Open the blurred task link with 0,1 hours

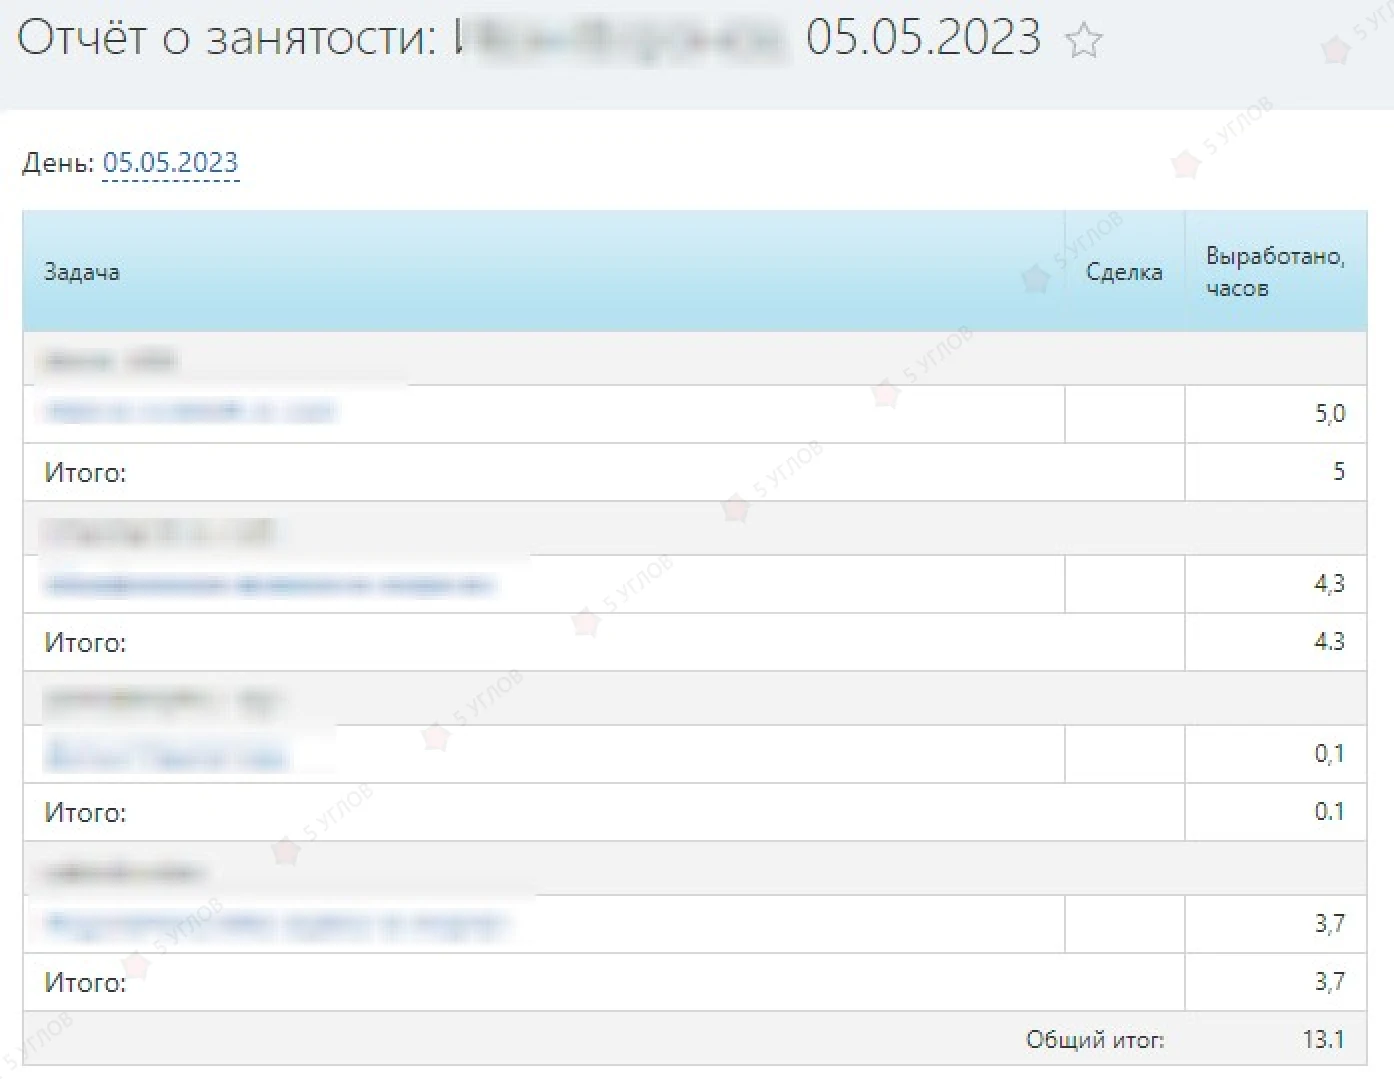(165, 755)
